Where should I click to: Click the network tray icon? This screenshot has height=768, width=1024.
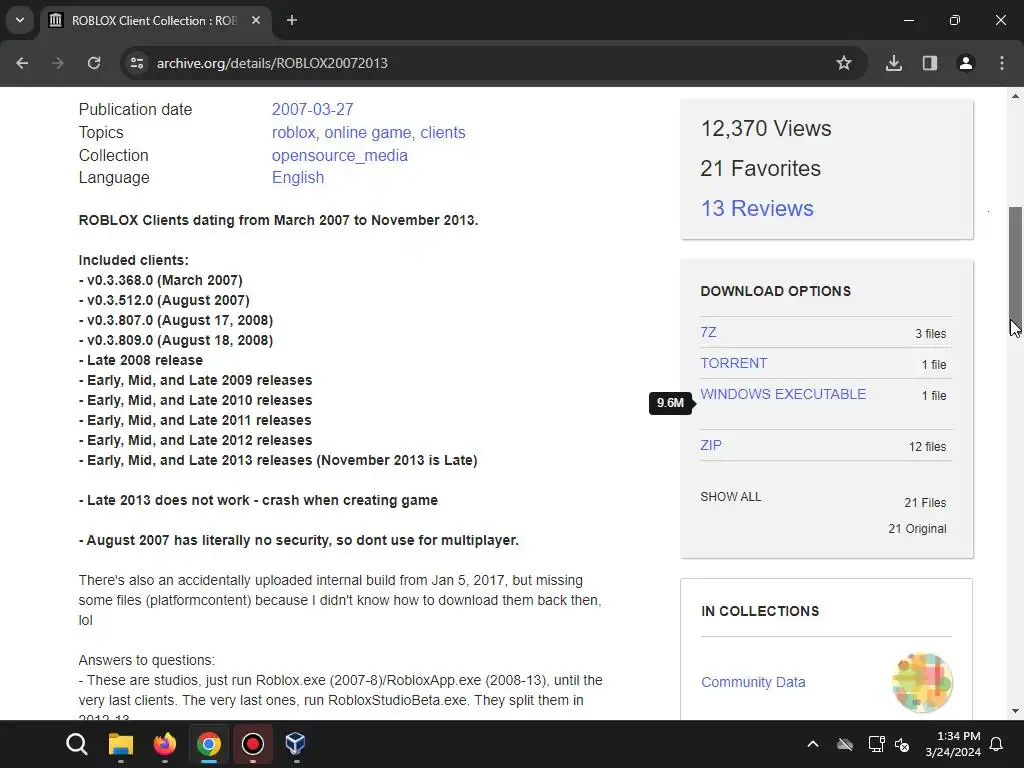point(876,744)
